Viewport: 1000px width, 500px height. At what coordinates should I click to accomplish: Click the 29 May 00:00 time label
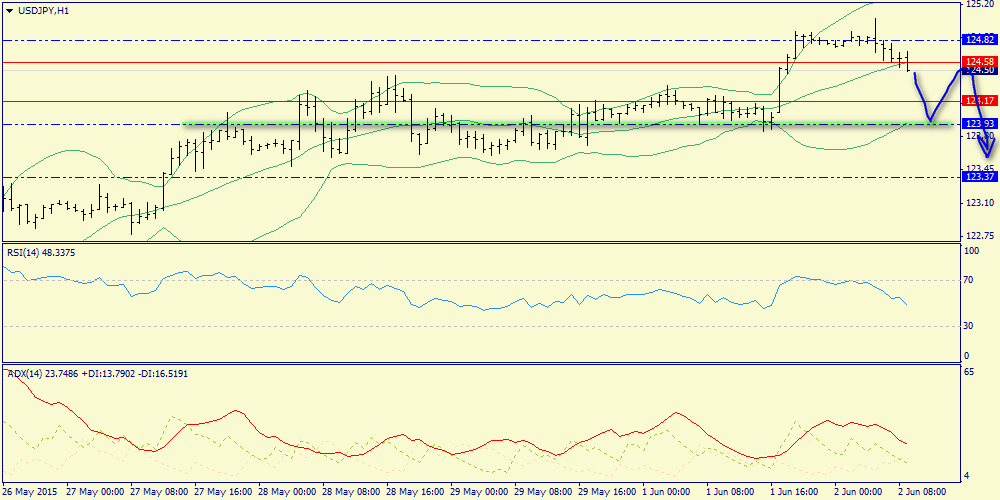point(479,492)
